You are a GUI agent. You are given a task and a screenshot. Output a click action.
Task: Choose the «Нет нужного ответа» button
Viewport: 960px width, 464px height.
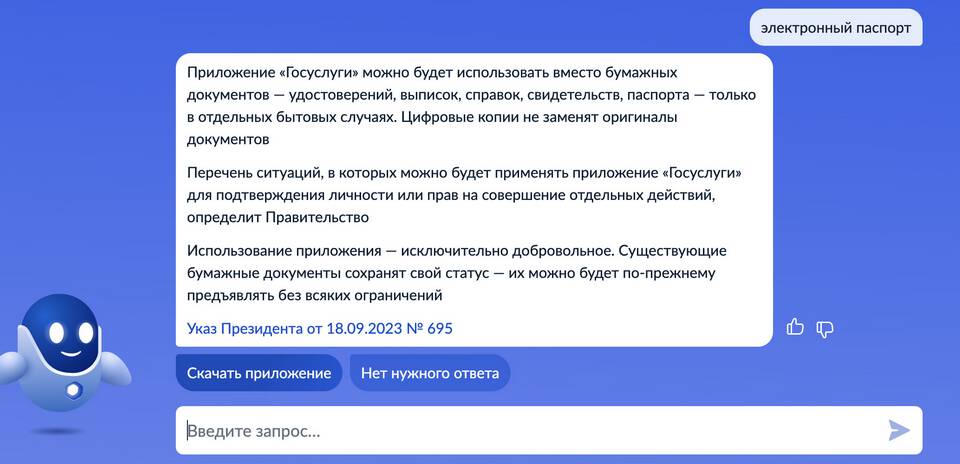(430, 373)
